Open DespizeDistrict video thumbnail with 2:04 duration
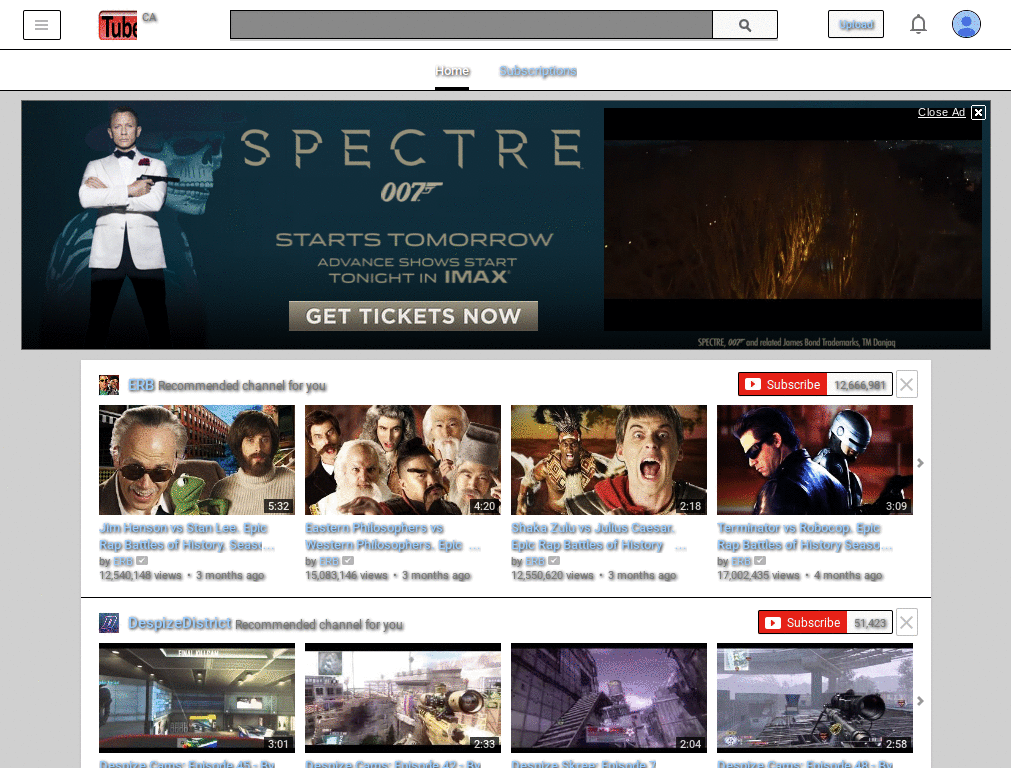Screen dimensions: 1024x768 pos(609,698)
